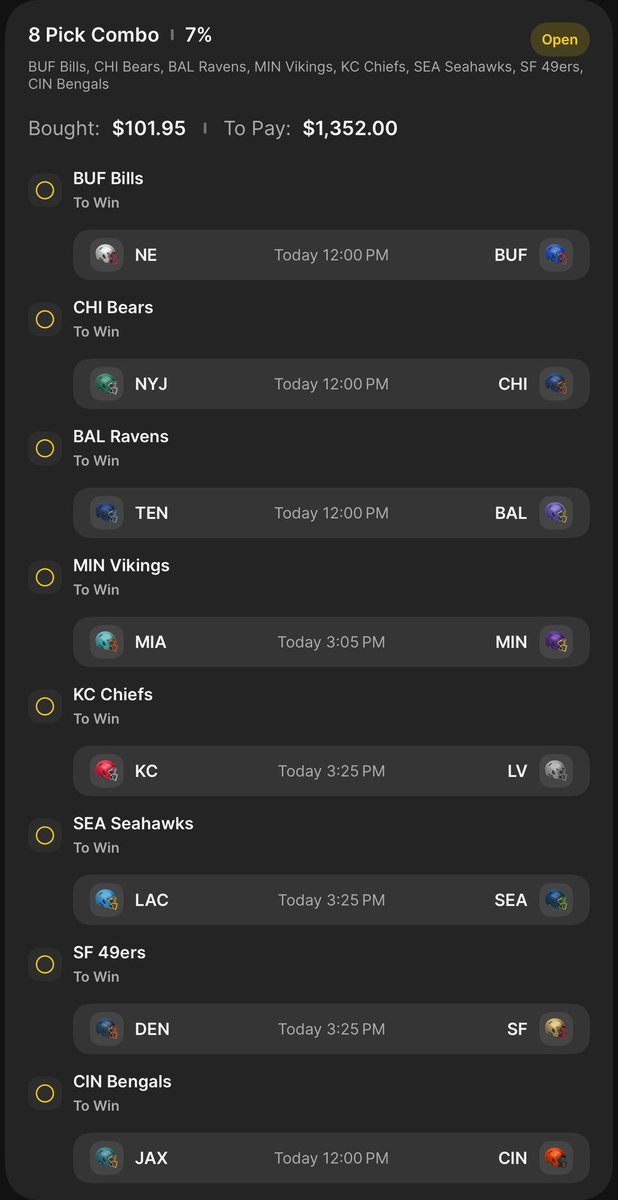Image resolution: width=618 pixels, height=1200 pixels.
Task: Select the MIN Vikings pick status circle
Action: [x=45, y=577]
